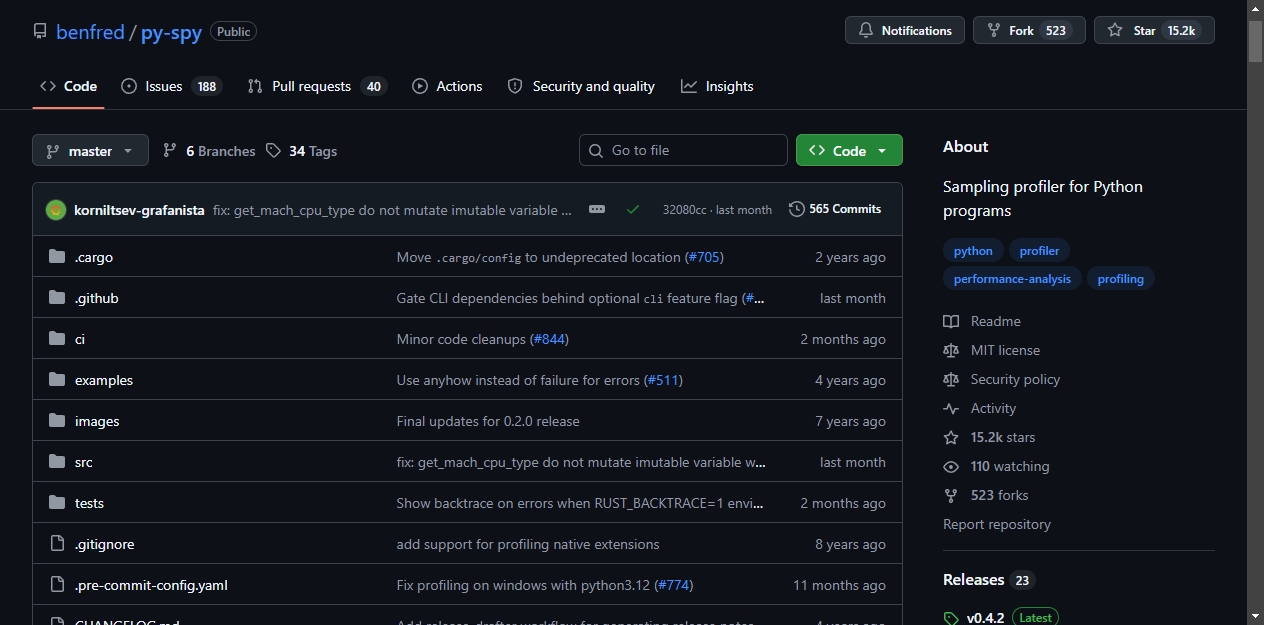This screenshot has height=625, width=1264.
Task: Open pull request #844 link
Action: (550, 339)
